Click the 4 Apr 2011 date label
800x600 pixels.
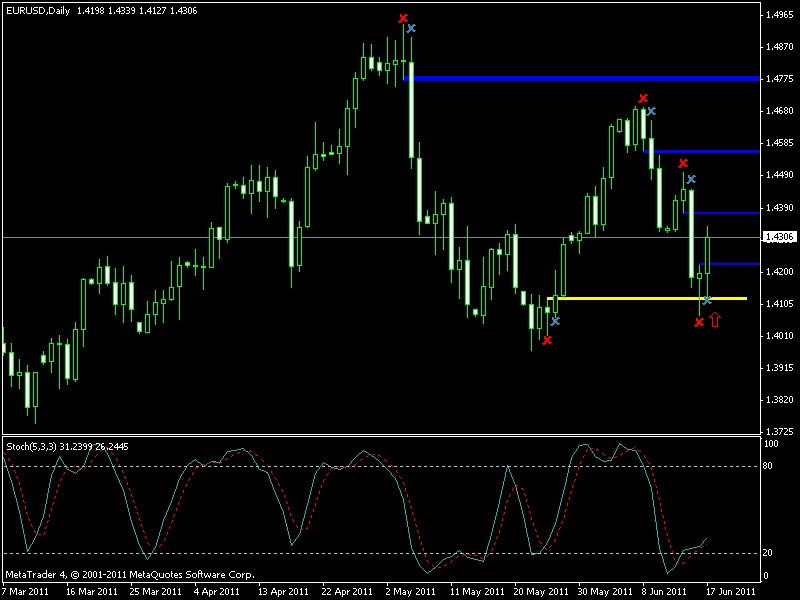tap(217, 592)
